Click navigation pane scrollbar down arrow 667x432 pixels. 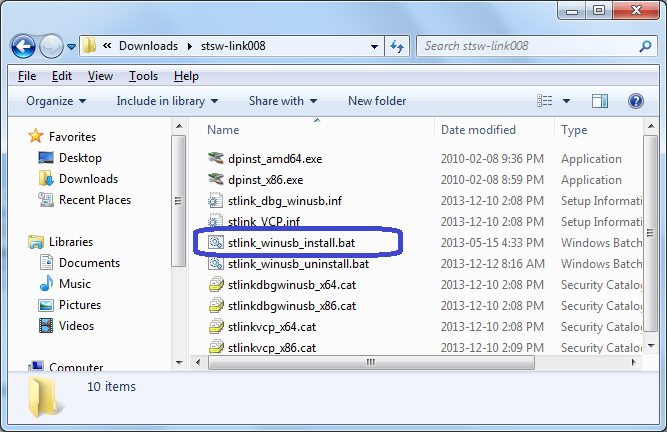(x=179, y=363)
